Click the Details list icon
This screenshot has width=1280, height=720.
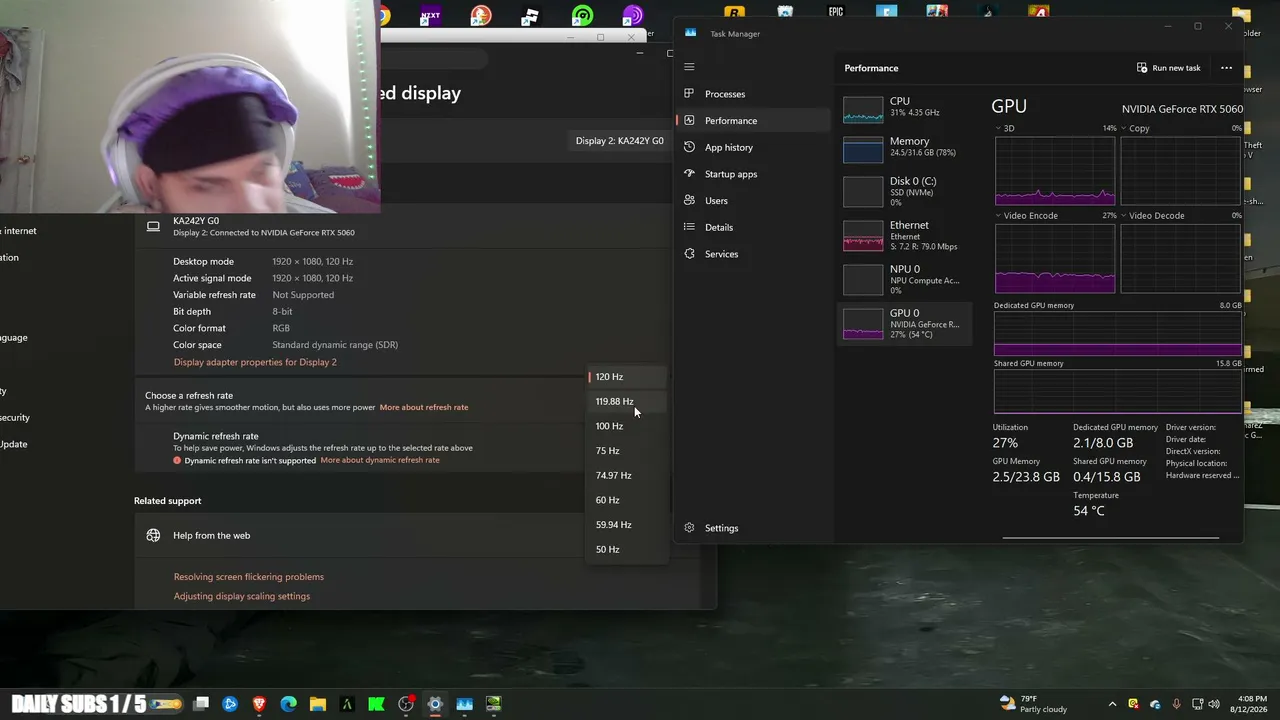pyautogui.click(x=689, y=227)
